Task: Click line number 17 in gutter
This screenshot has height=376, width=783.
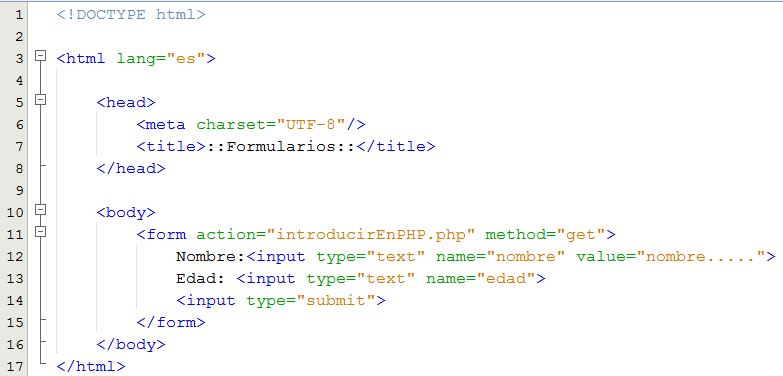Action: click(x=15, y=366)
